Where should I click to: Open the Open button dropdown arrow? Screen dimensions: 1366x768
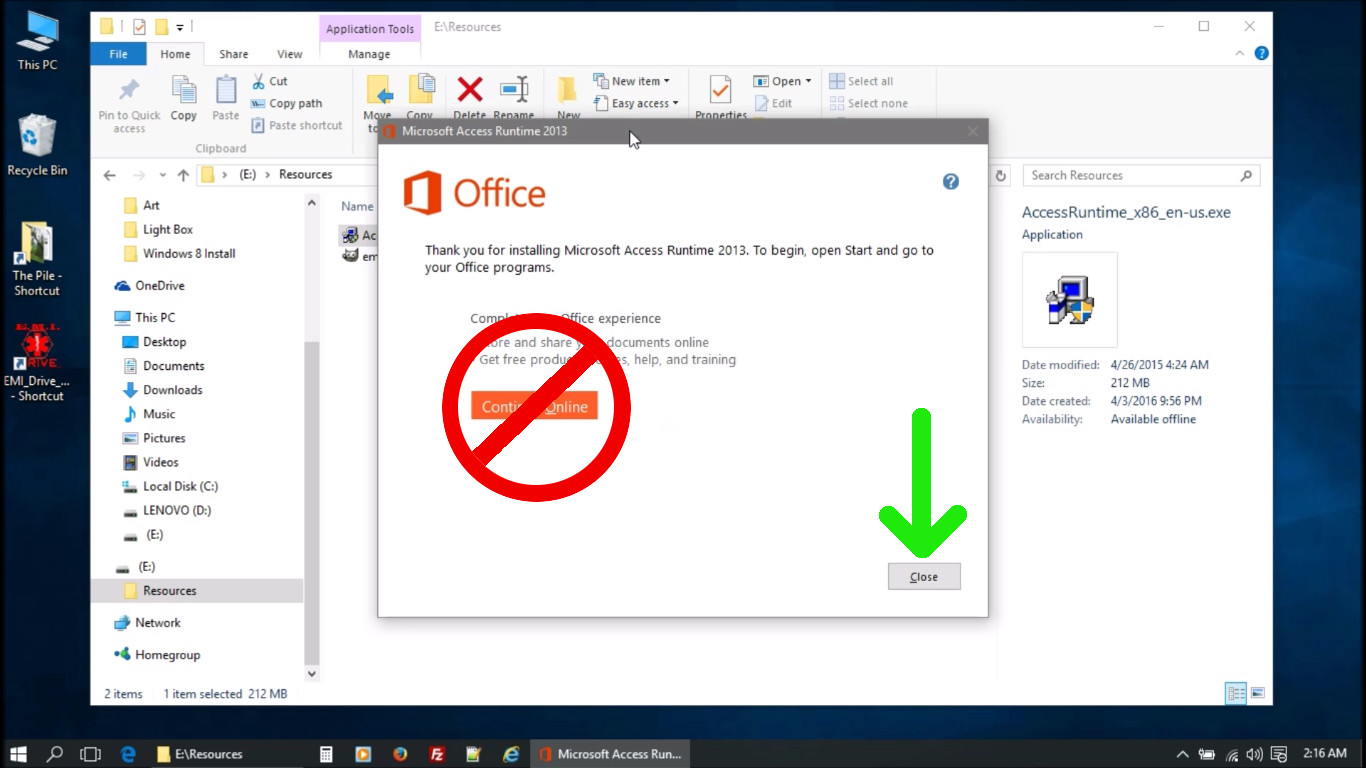point(808,81)
